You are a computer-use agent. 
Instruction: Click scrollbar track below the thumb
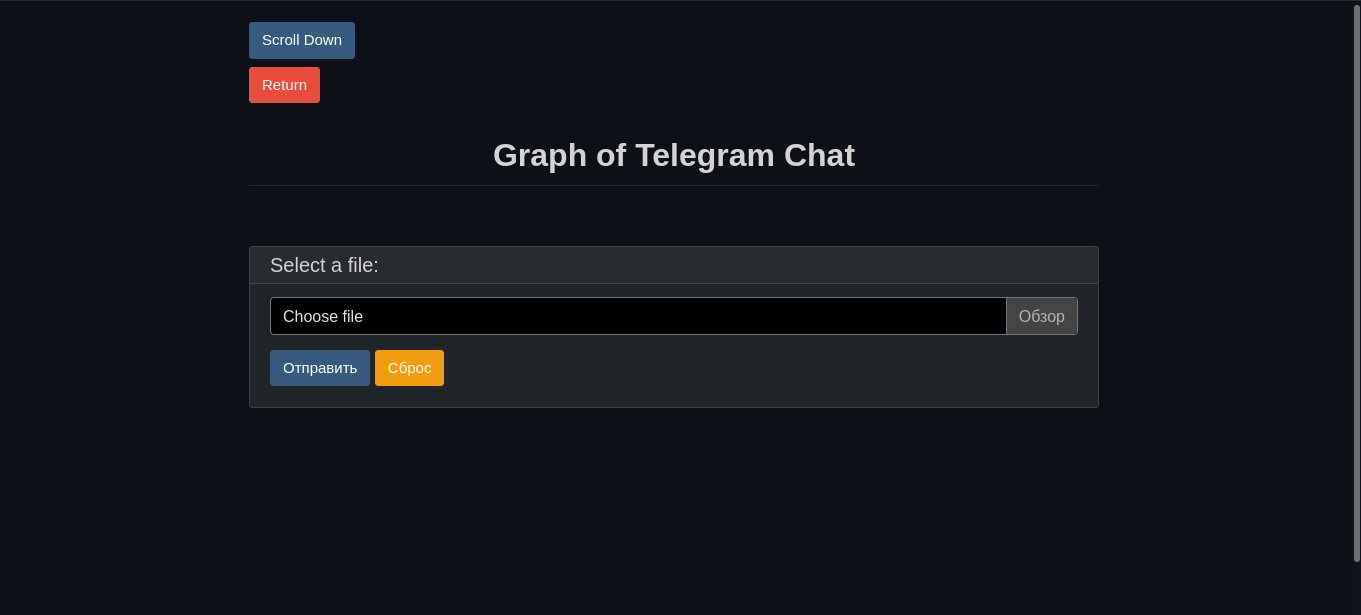pyautogui.click(x=1356, y=590)
